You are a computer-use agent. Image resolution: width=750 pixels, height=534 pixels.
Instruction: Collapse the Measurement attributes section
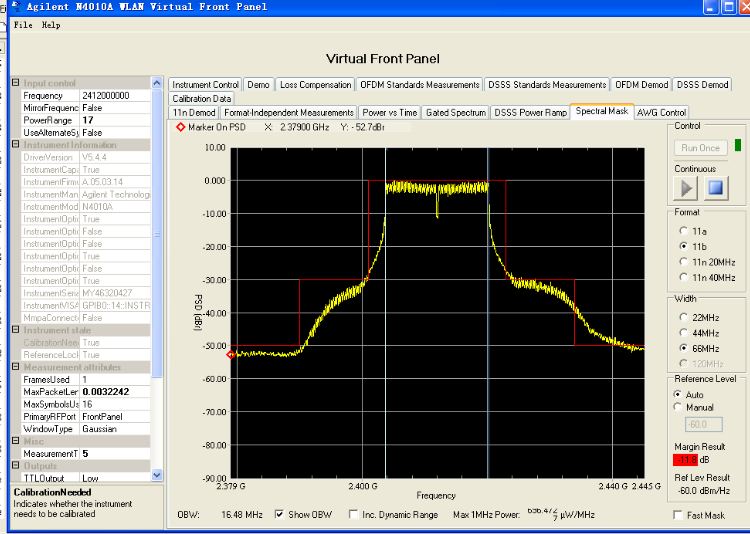tap(15, 367)
